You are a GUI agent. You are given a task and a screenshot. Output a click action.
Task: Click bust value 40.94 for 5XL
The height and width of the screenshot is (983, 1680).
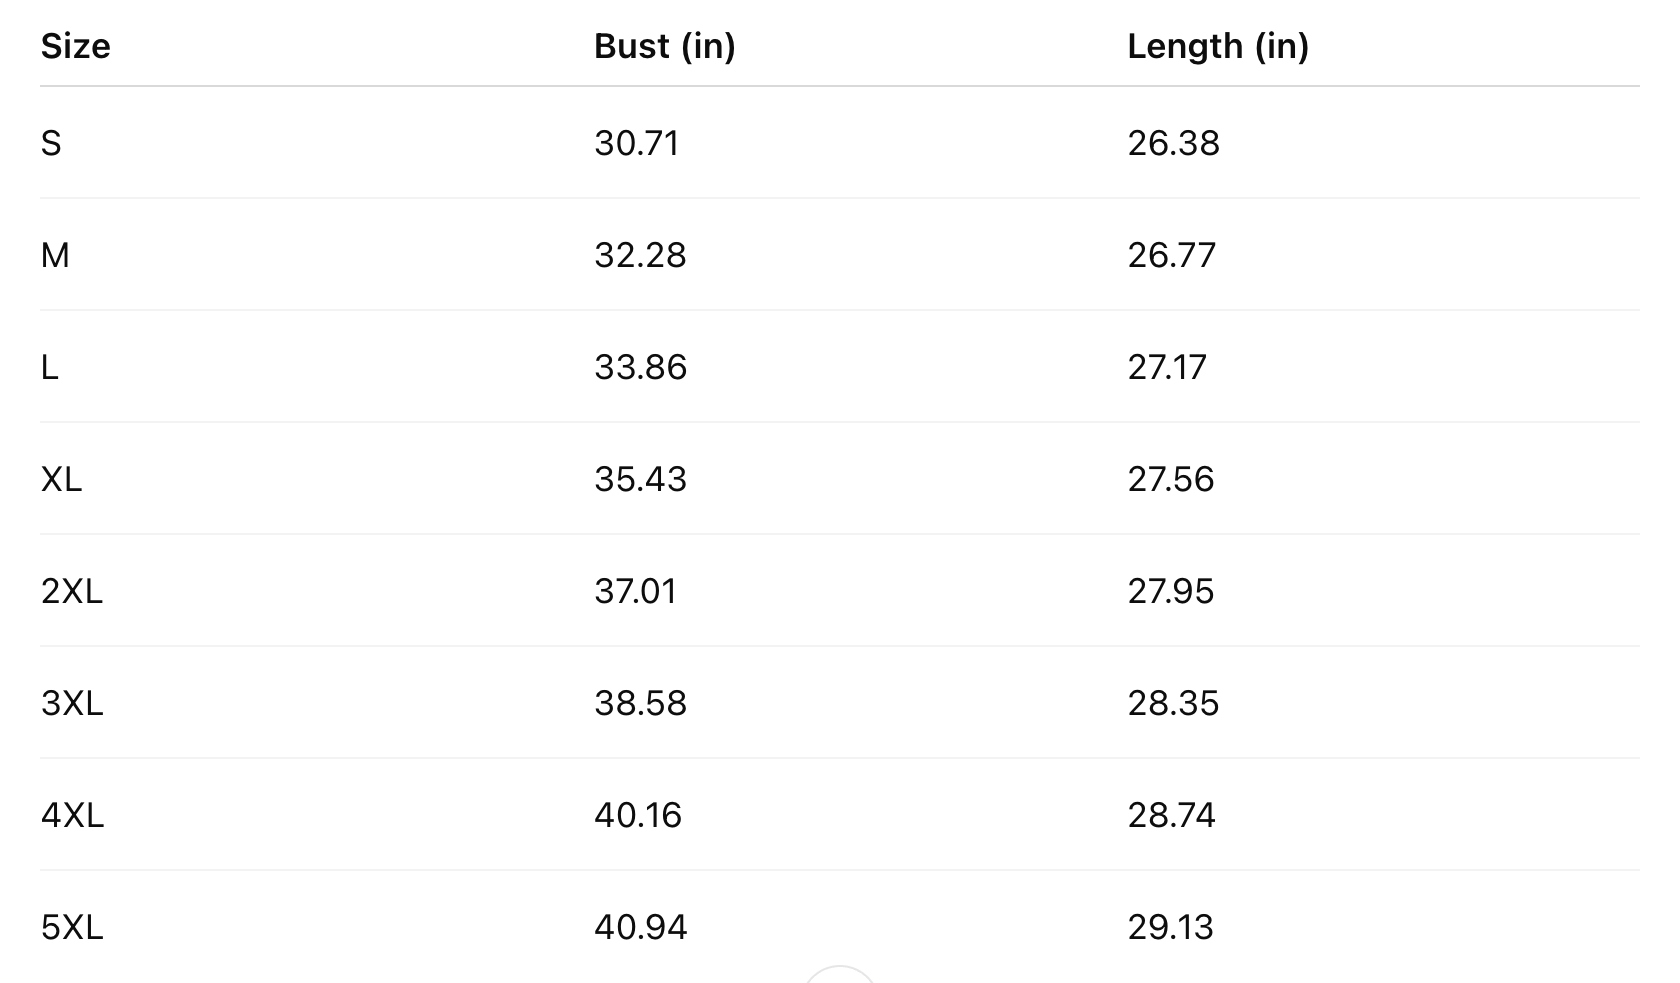tap(640, 928)
